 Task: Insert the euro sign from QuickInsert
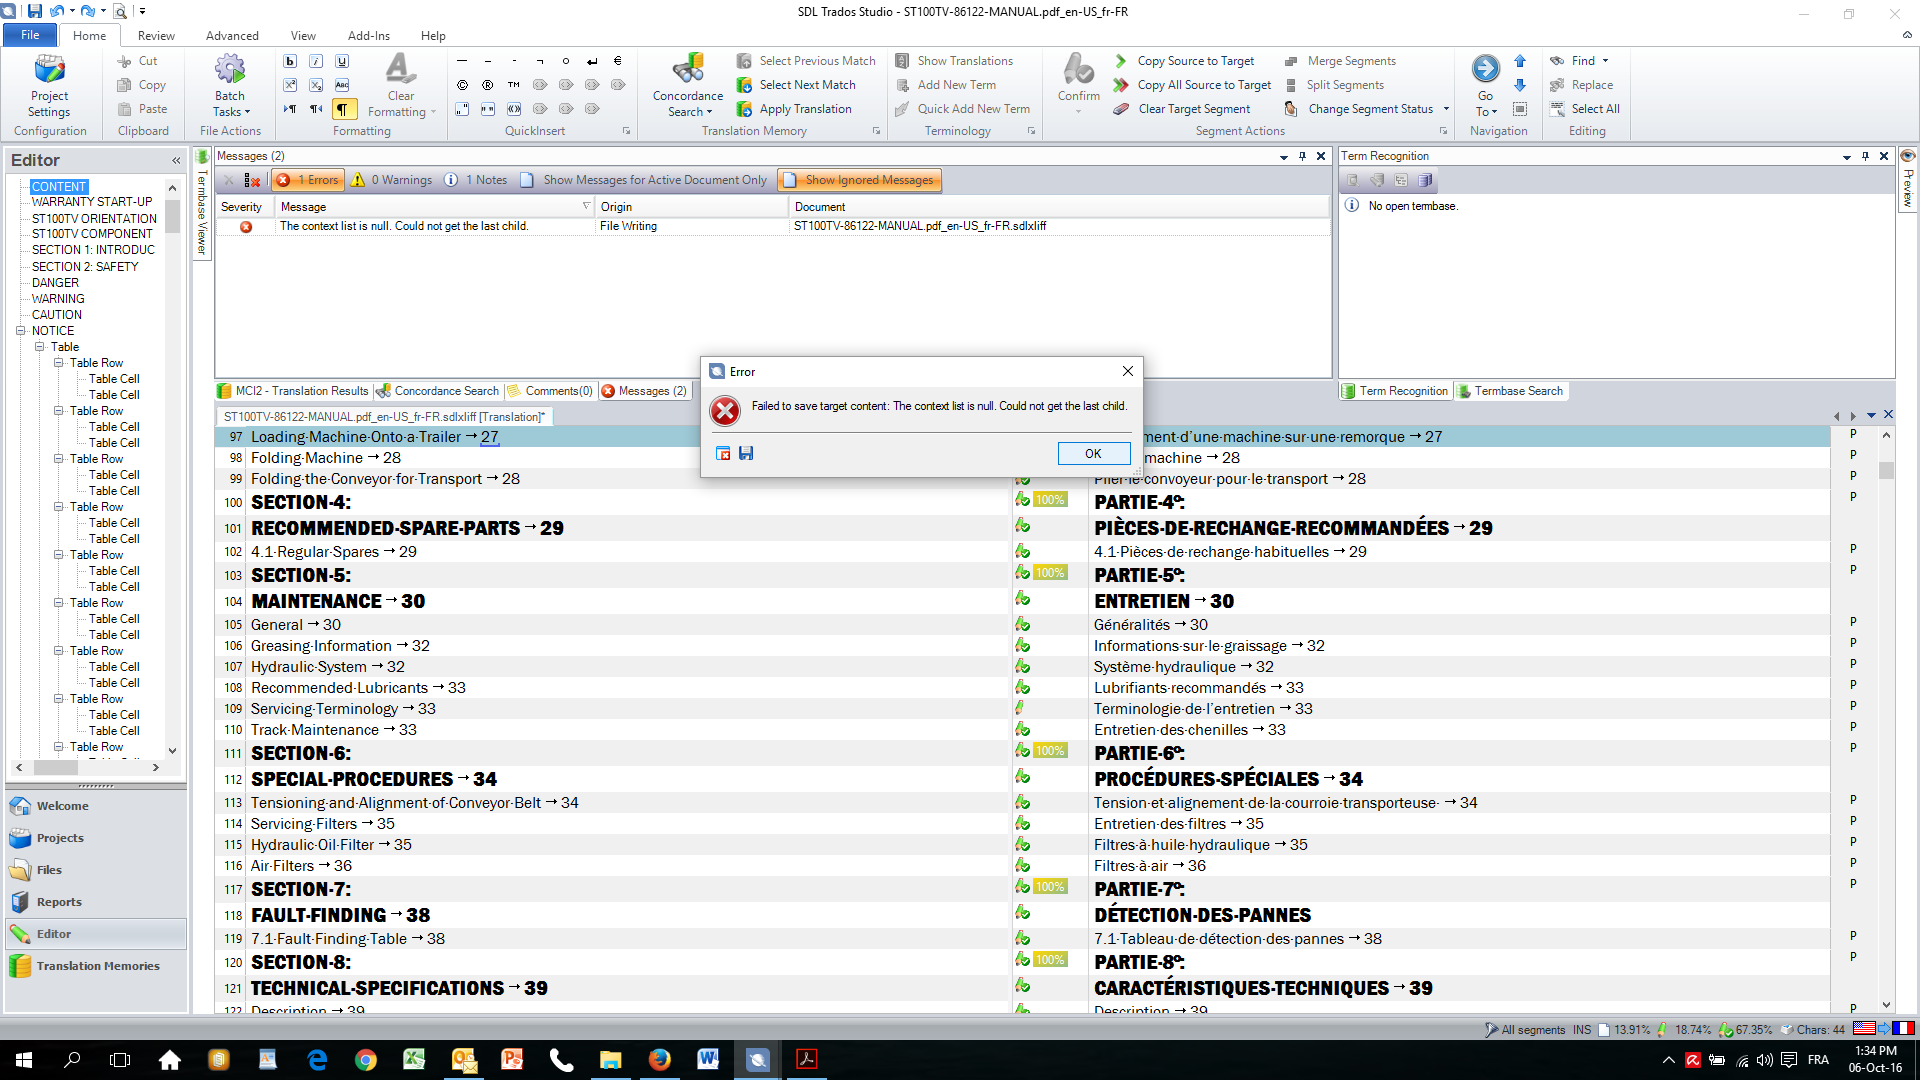tap(618, 61)
